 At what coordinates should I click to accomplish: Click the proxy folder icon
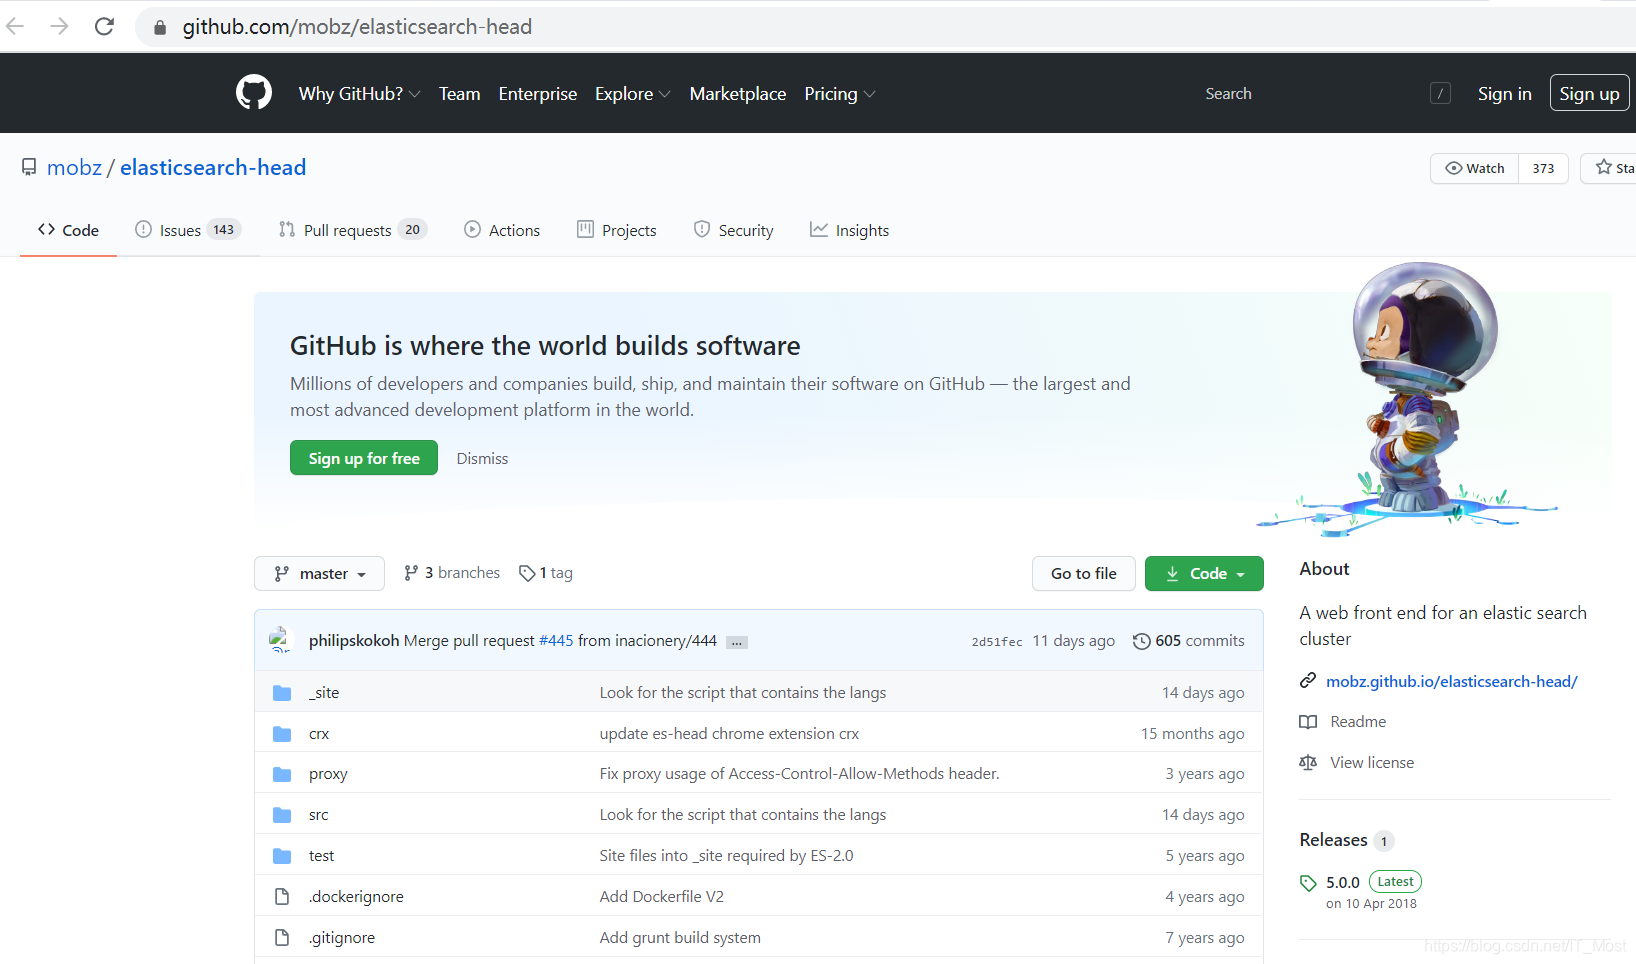[282, 775]
